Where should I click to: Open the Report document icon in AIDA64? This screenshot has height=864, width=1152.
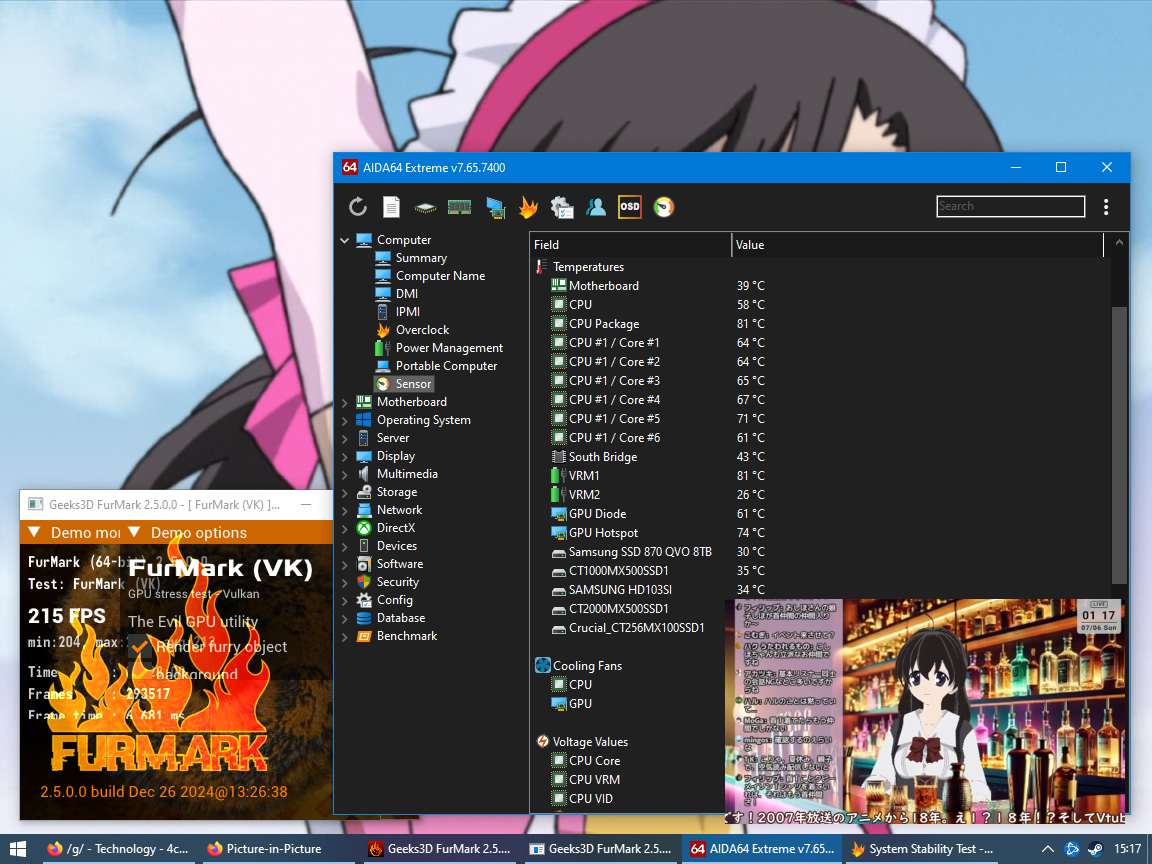392,207
